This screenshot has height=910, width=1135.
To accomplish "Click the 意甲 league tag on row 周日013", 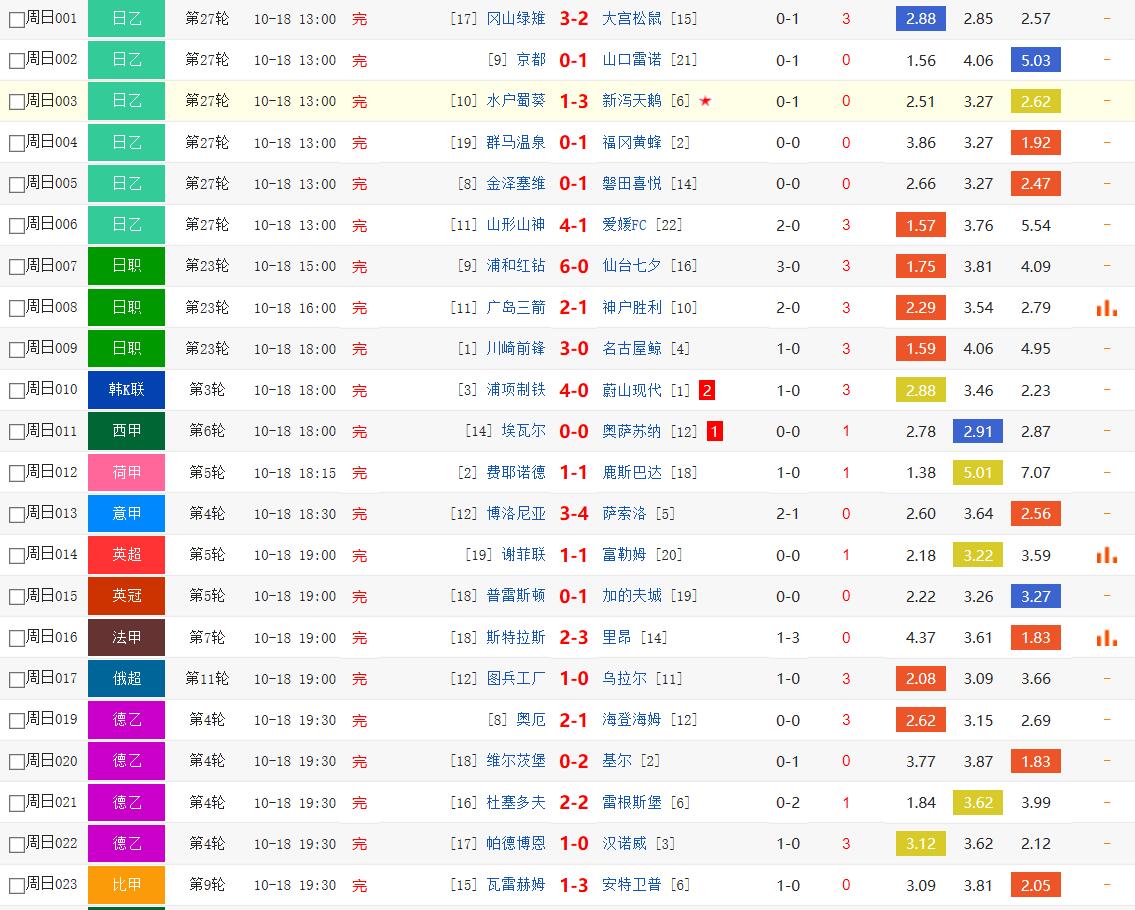I will (x=127, y=513).
